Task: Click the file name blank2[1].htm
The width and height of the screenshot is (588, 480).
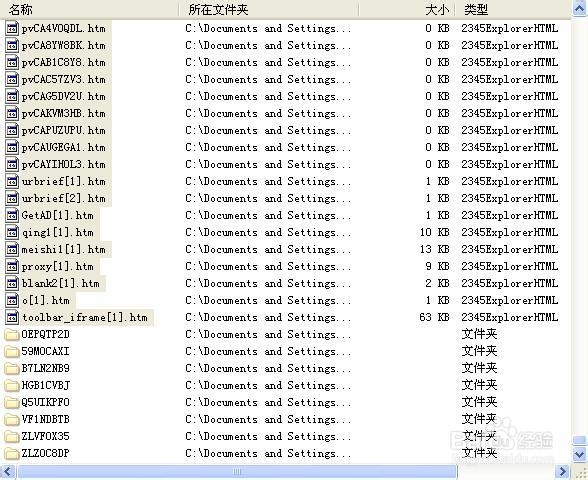Action: click(60, 284)
